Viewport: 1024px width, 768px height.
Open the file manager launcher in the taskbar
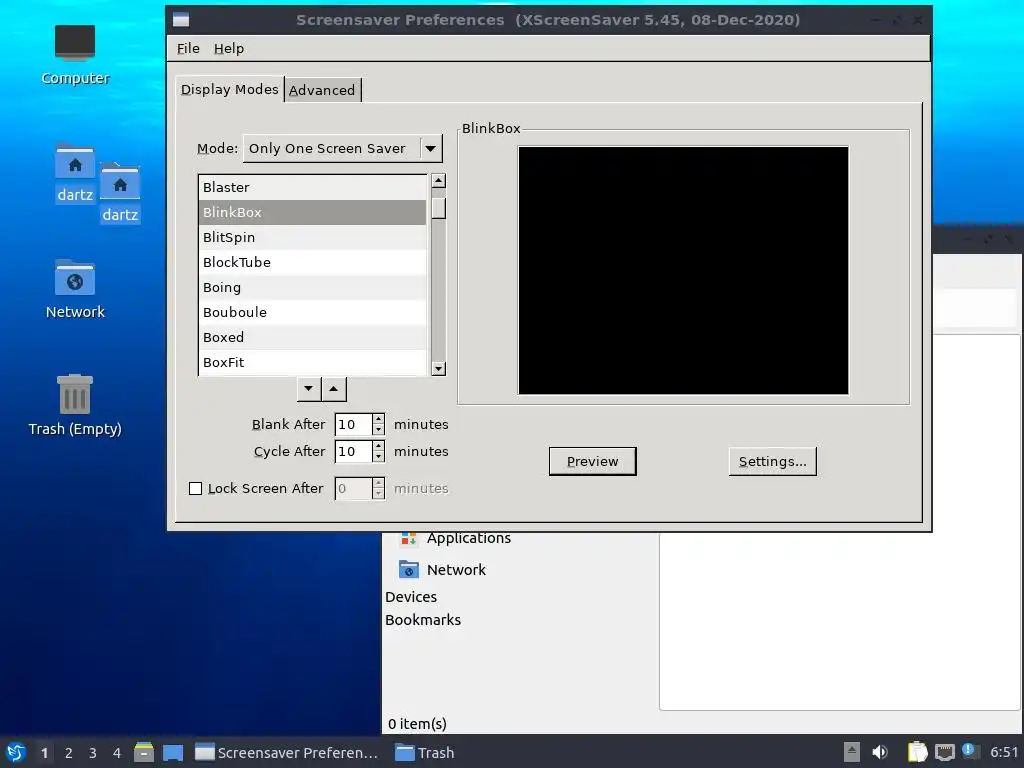144,752
